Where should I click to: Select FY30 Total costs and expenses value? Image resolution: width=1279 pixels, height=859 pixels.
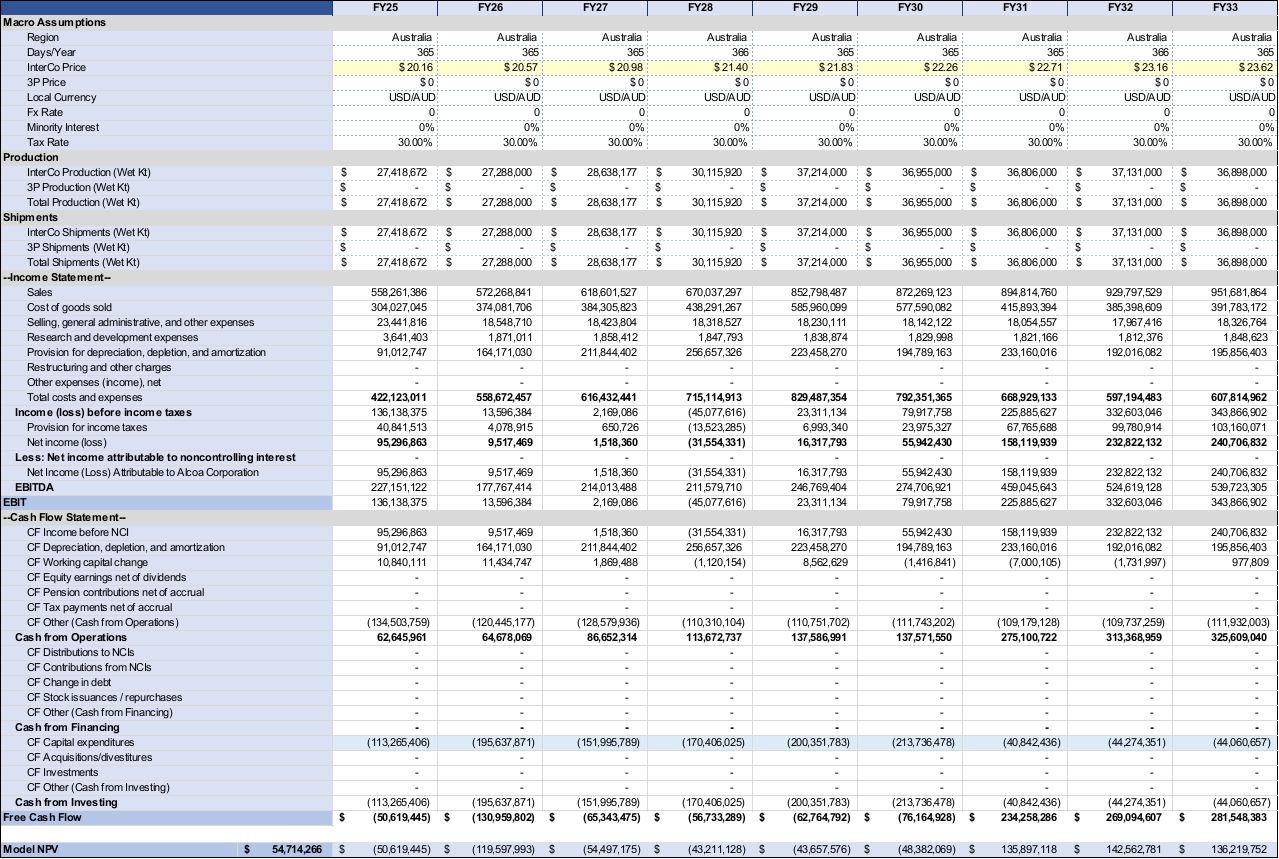click(x=910, y=397)
